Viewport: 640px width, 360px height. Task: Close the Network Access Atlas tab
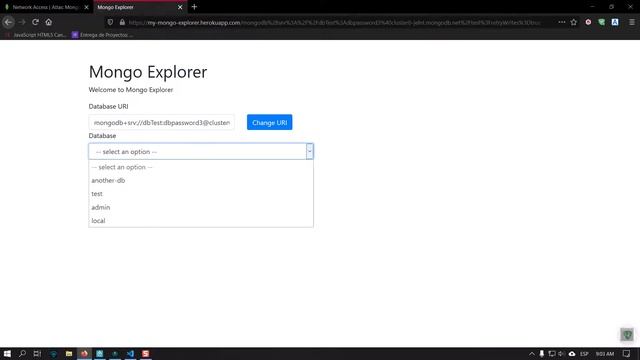[x=86, y=7]
